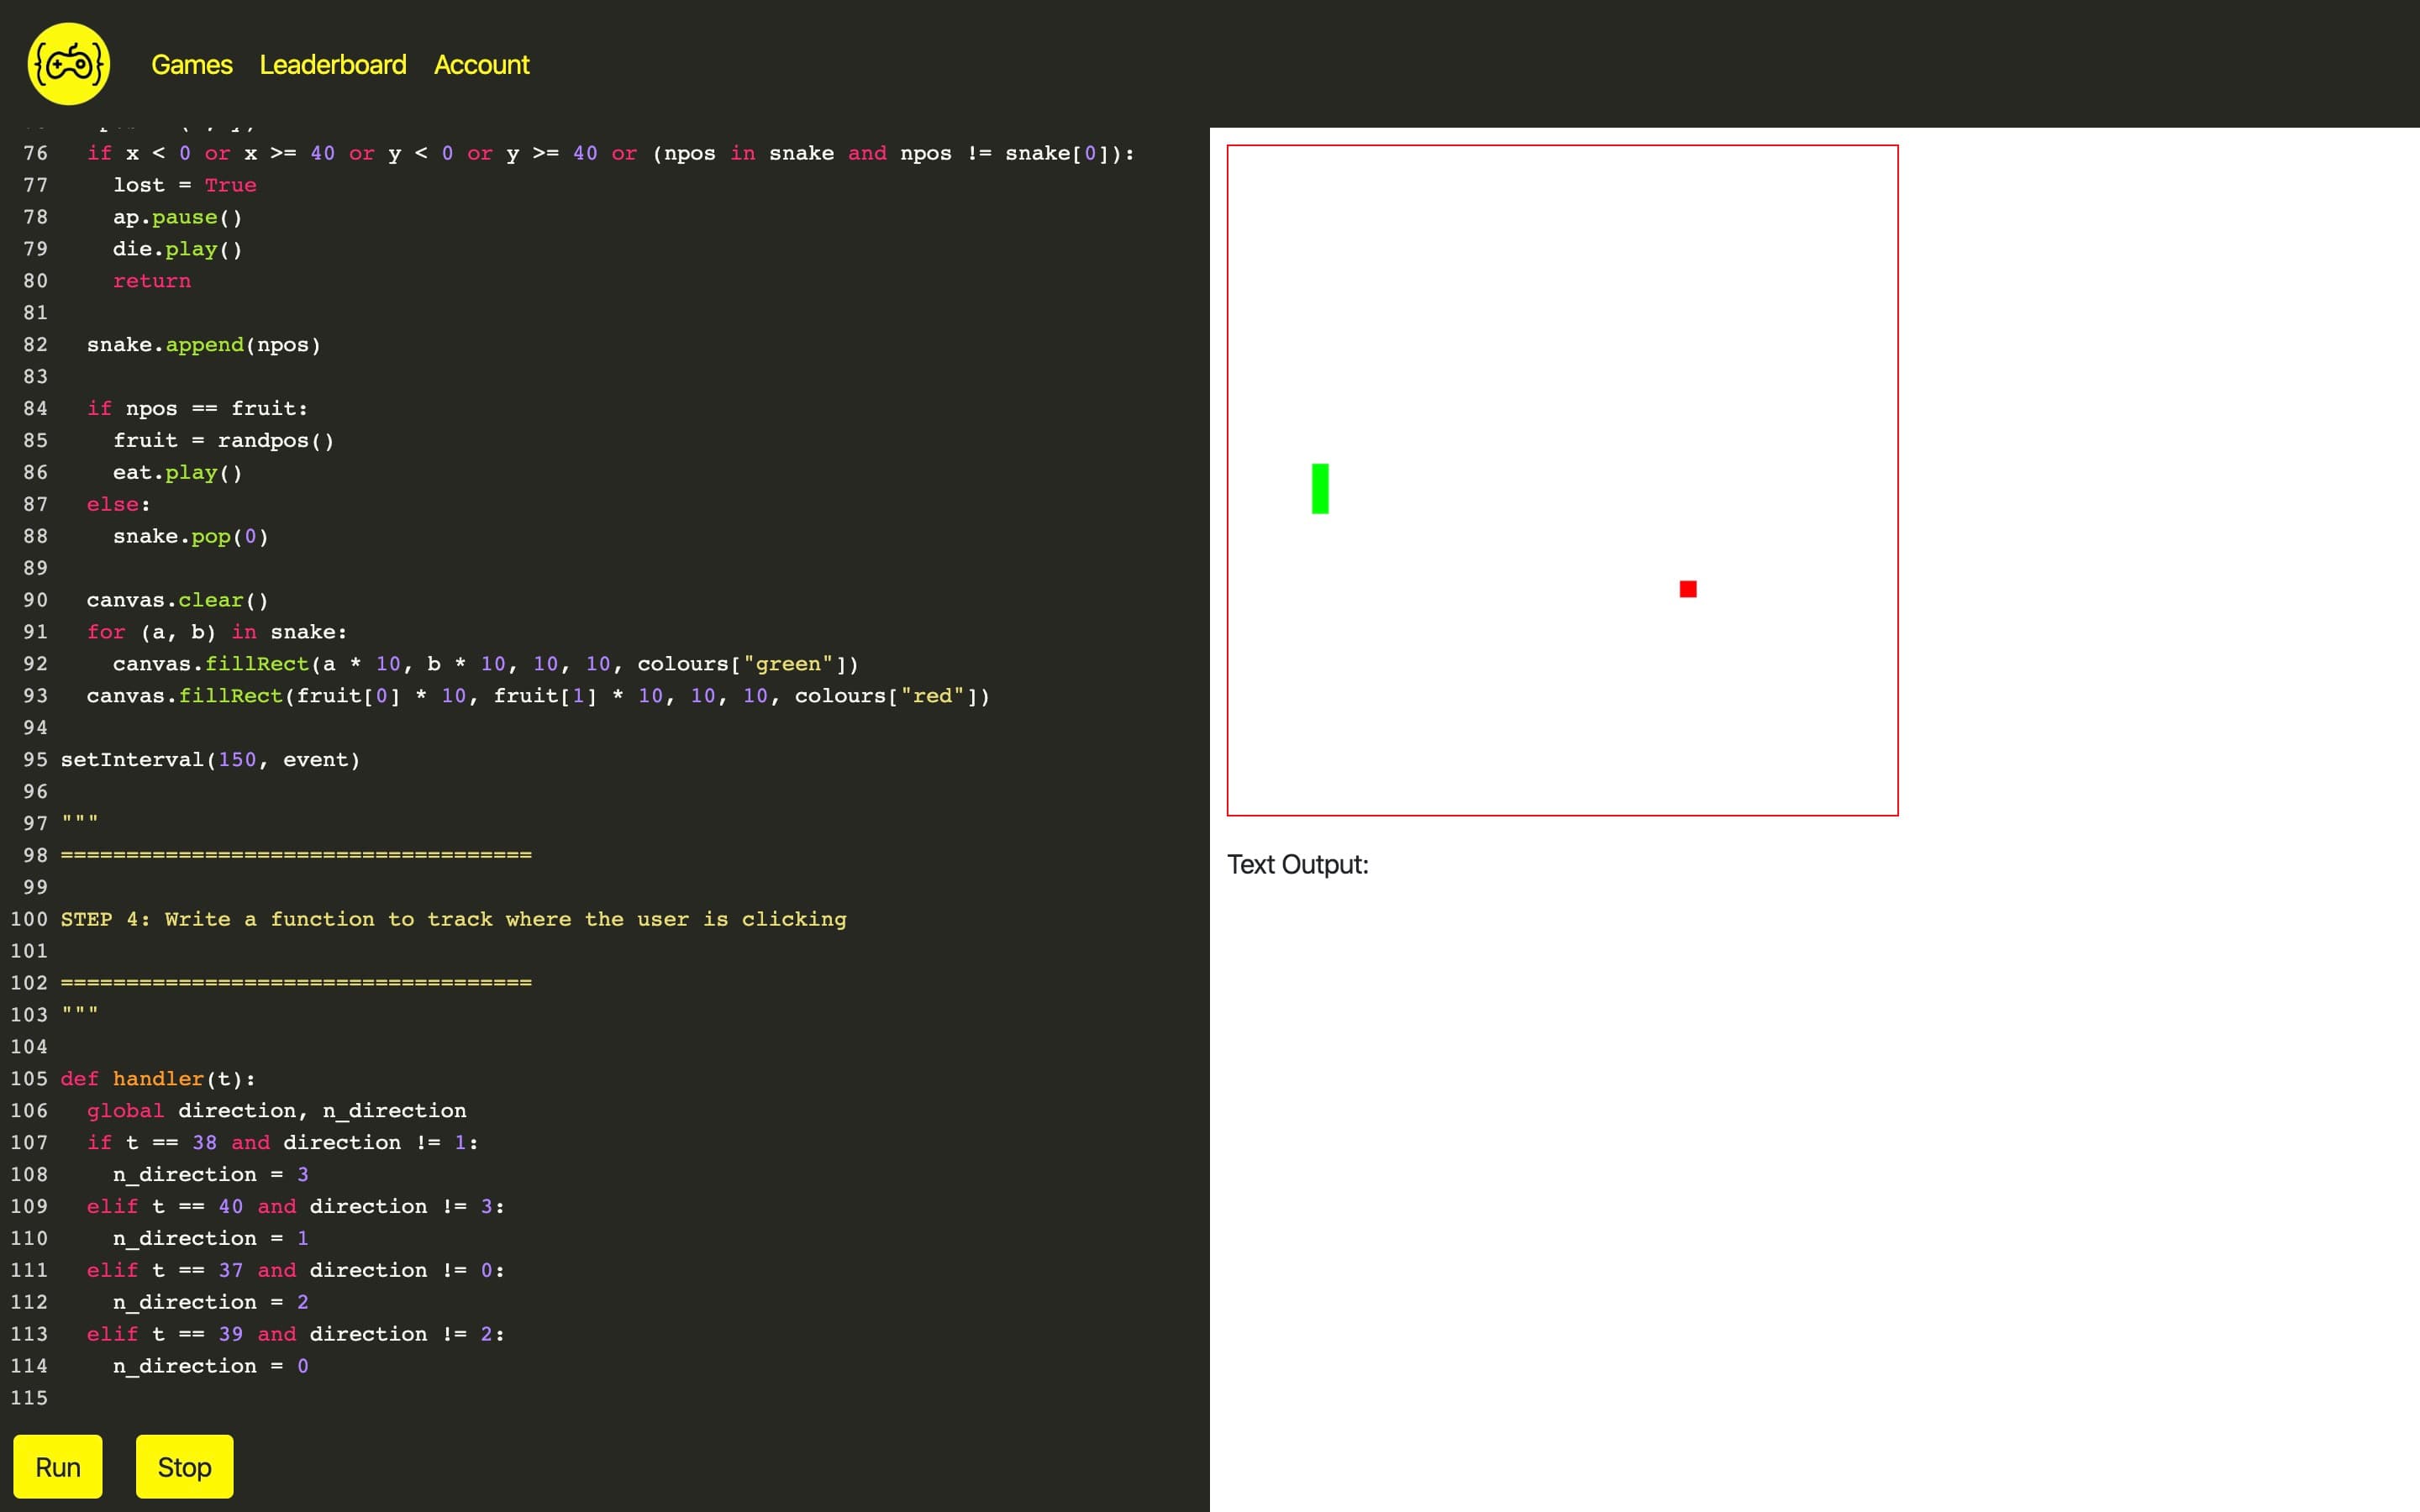
Task: Click 'n_direction = 1' line
Action: pos(211,1239)
